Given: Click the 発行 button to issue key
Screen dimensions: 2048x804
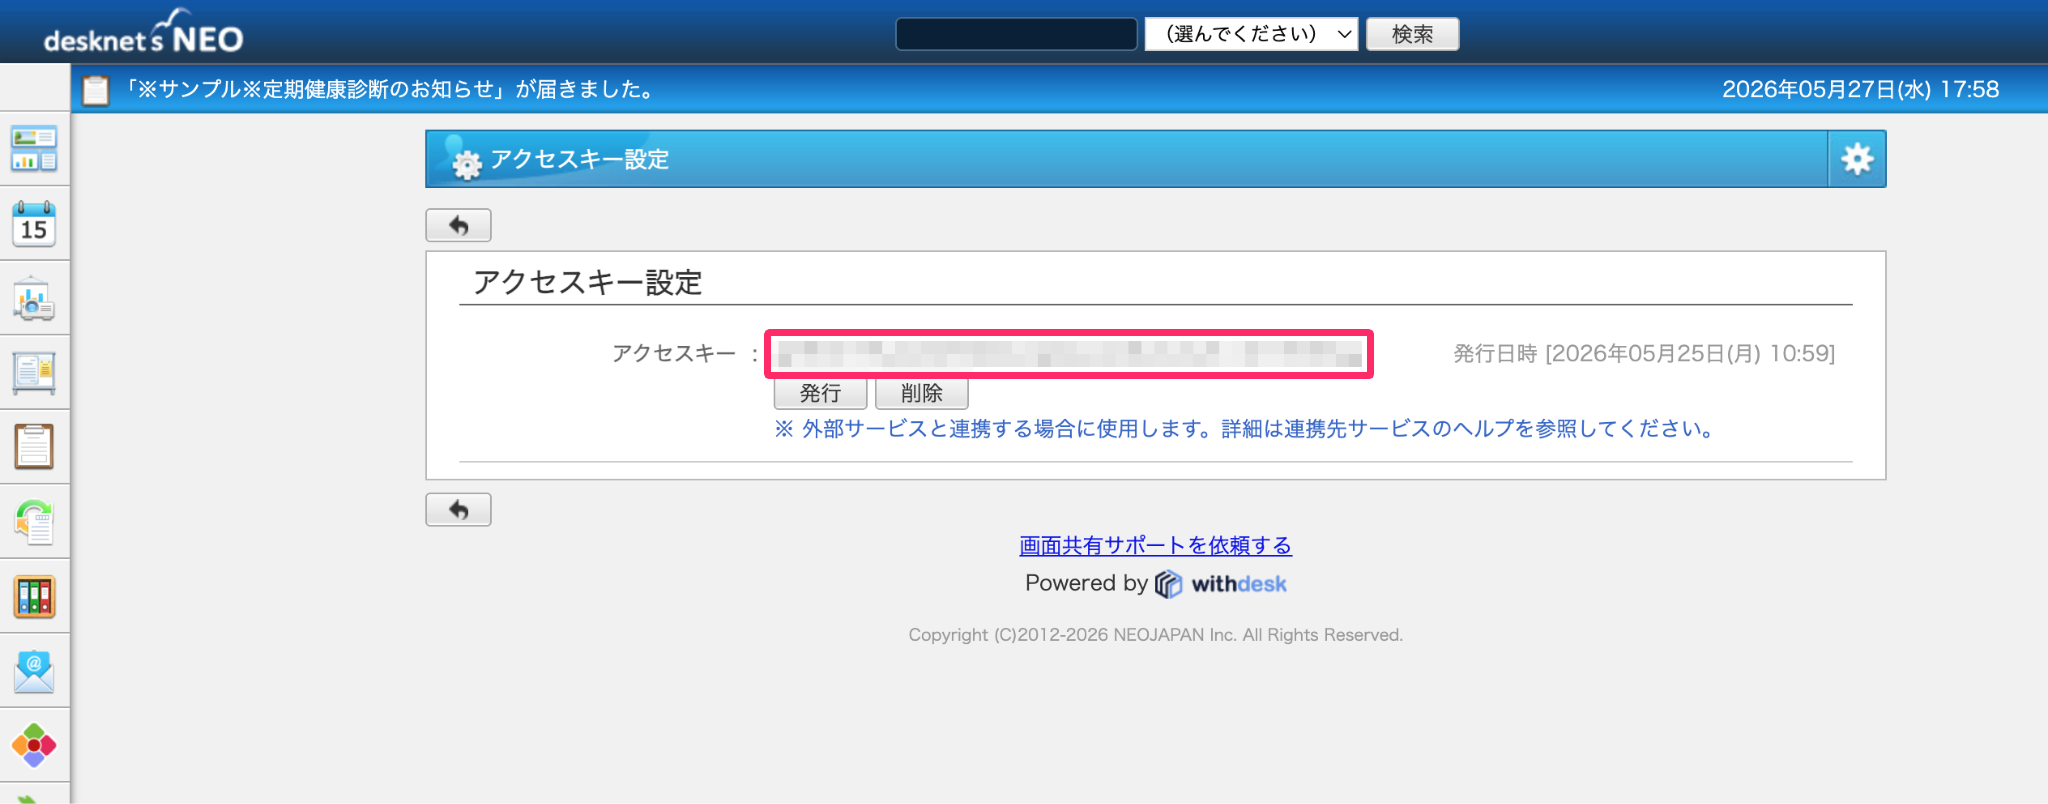Looking at the screenshot, I should (x=820, y=393).
